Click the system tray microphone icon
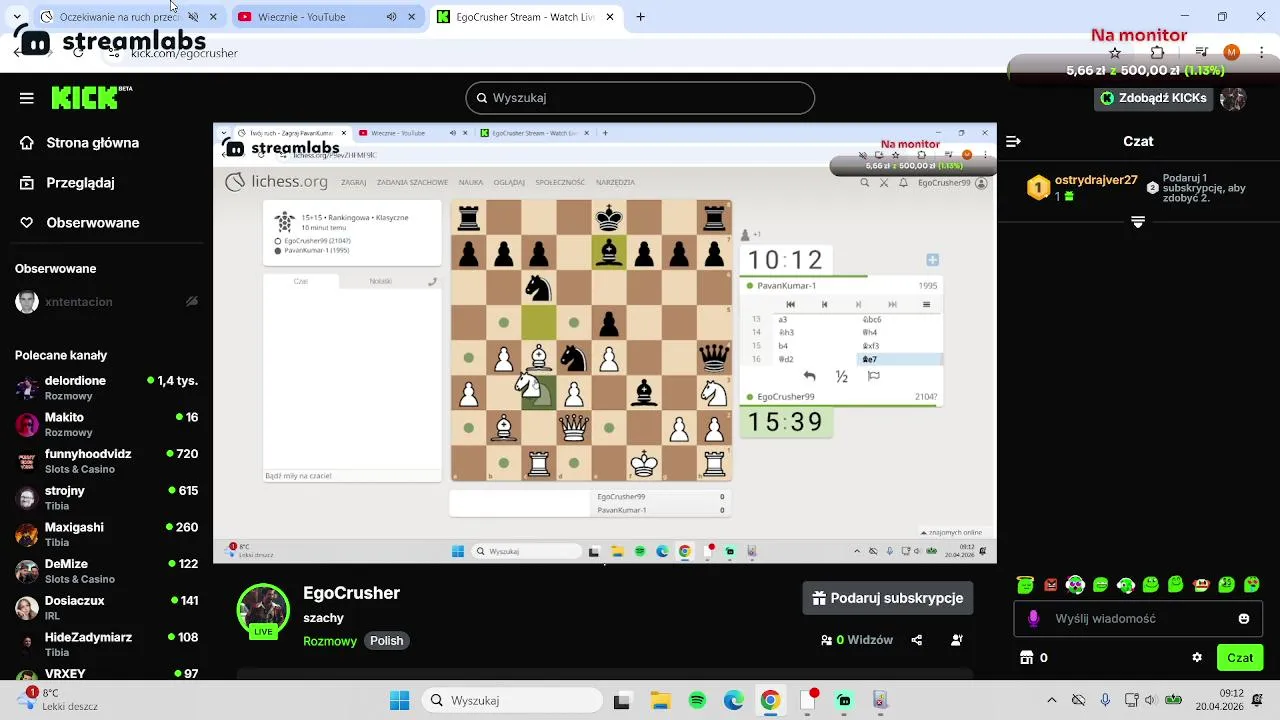 click(x=1105, y=701)
